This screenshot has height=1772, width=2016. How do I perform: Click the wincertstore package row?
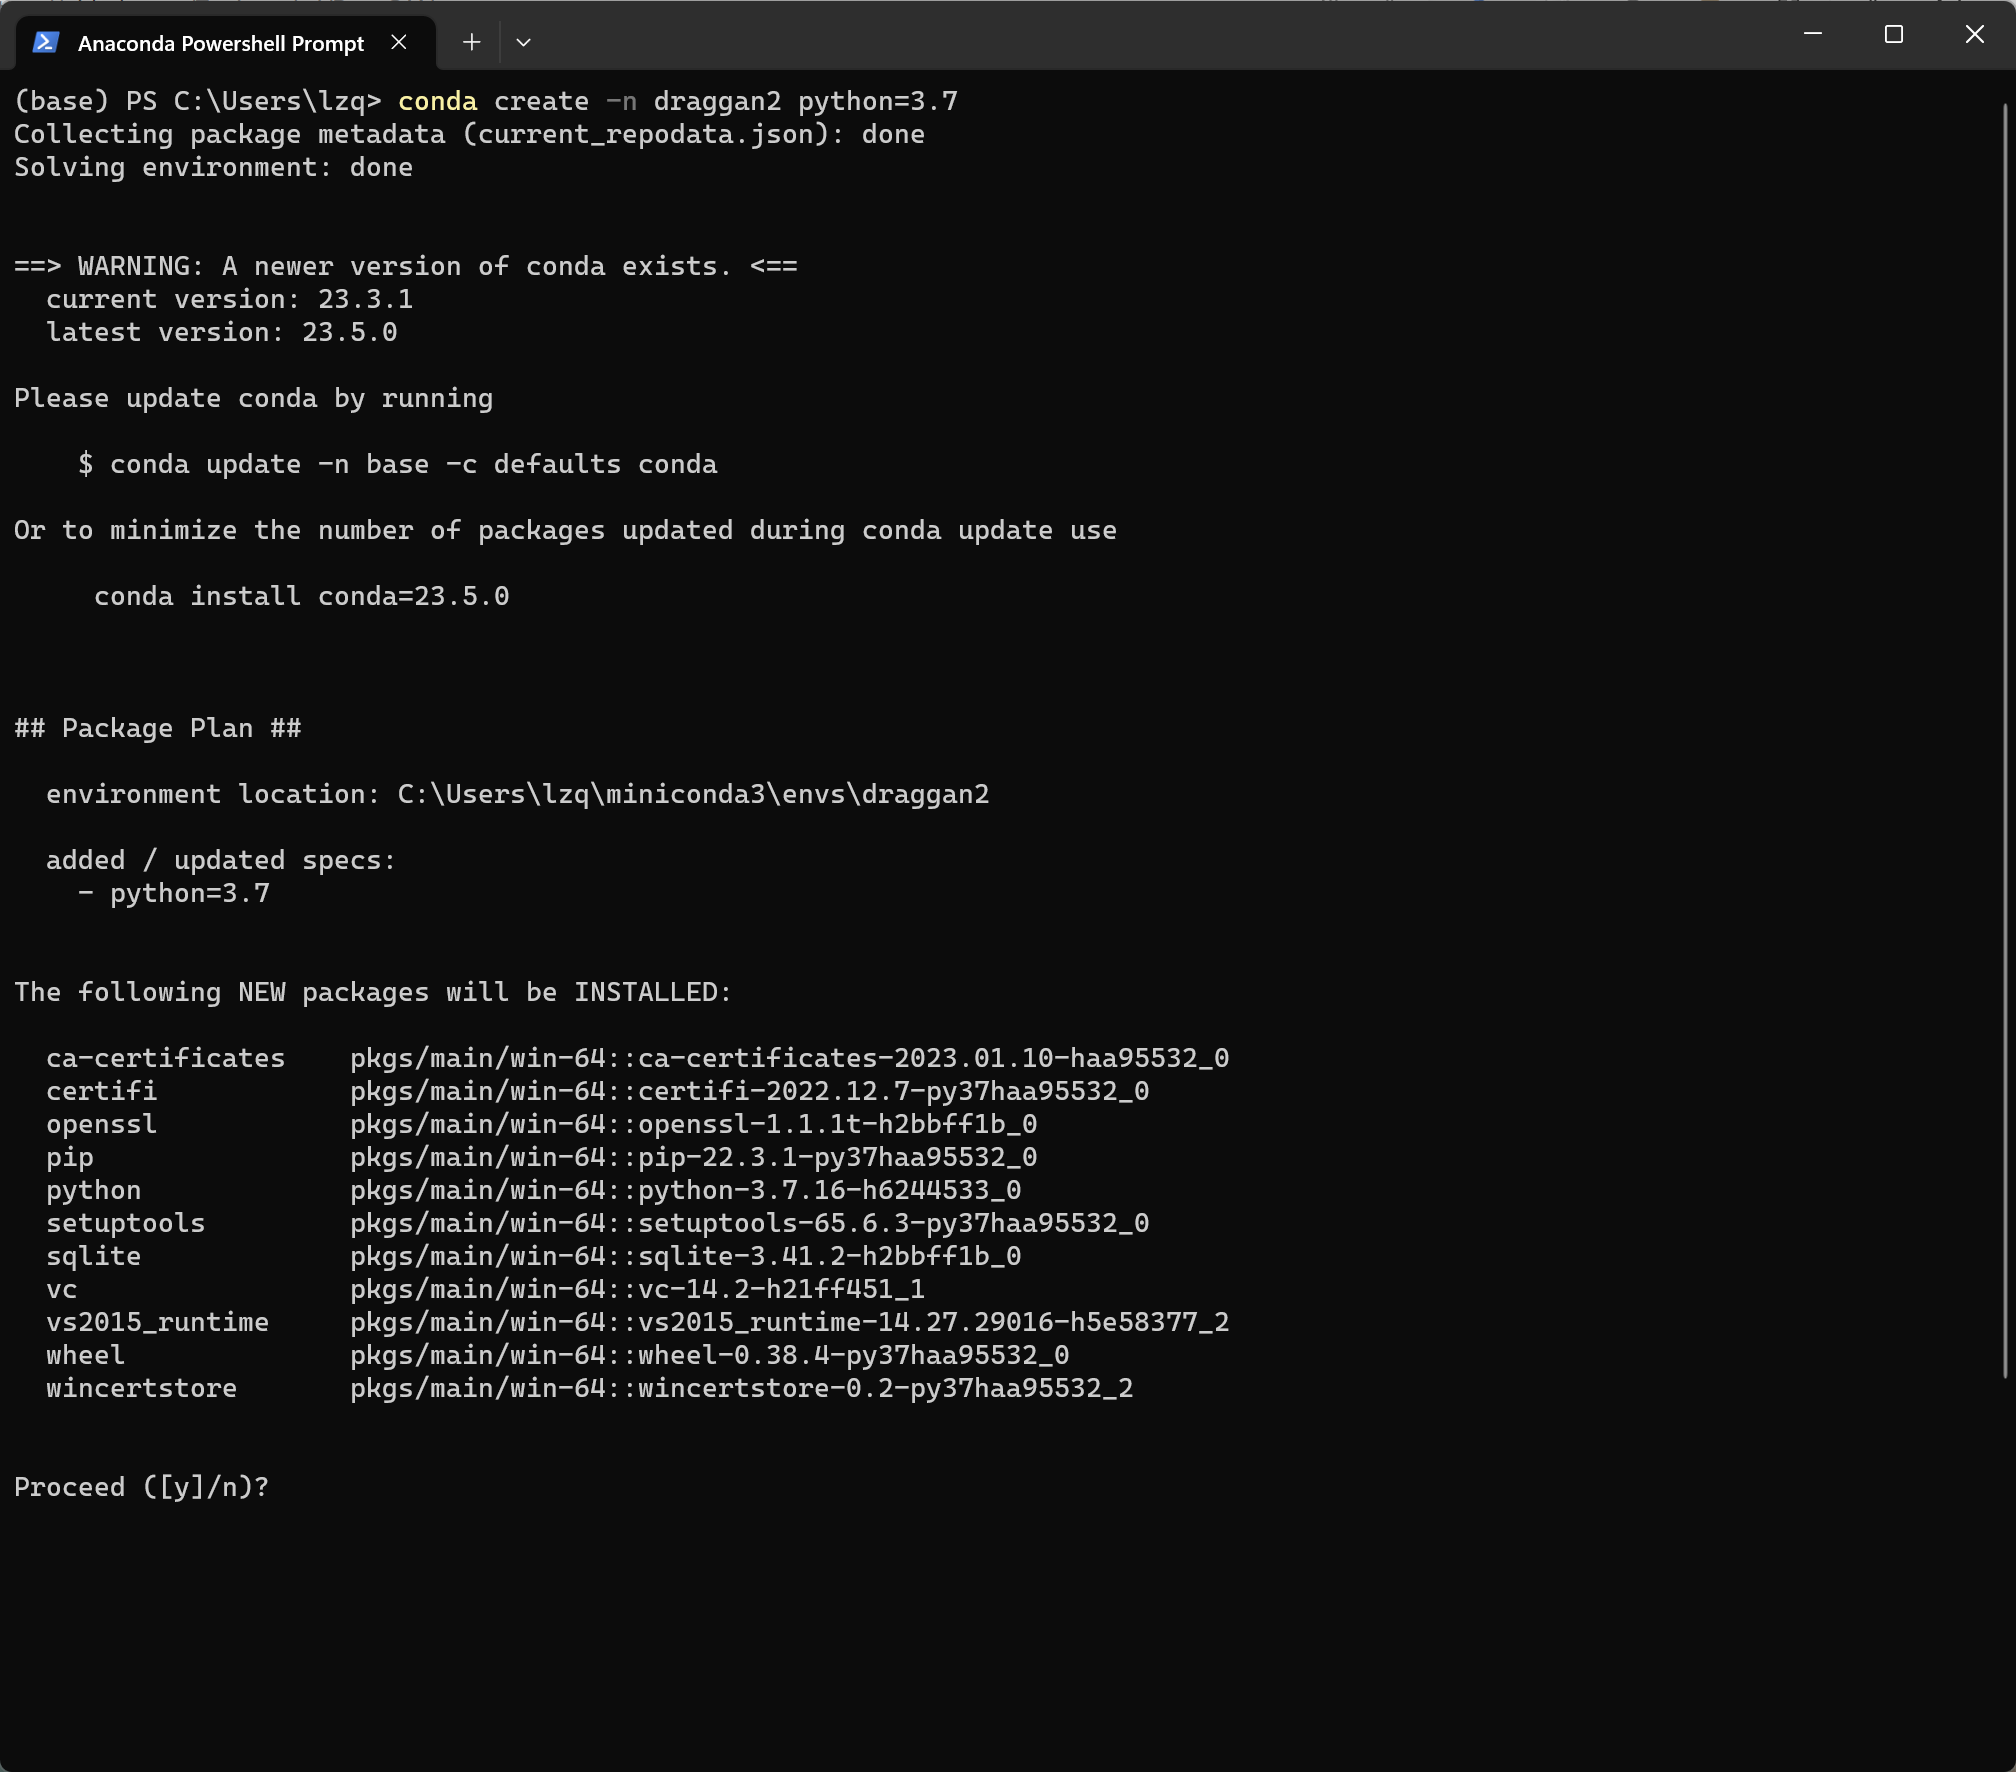point(590,1388)
